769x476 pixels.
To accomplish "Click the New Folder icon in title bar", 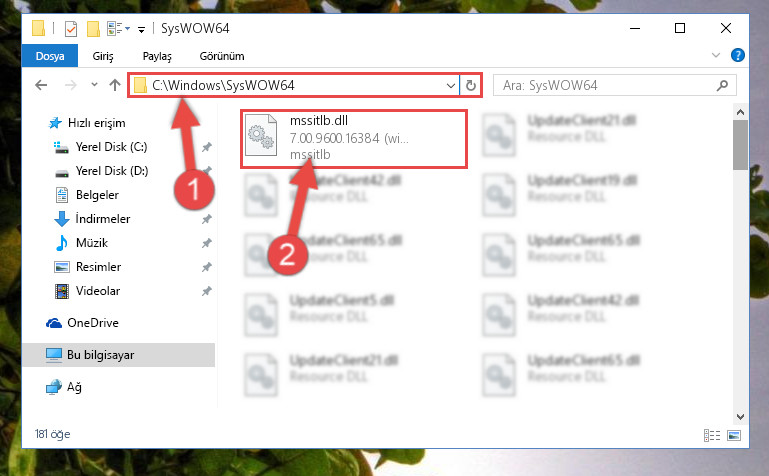I will pos(93,29).
